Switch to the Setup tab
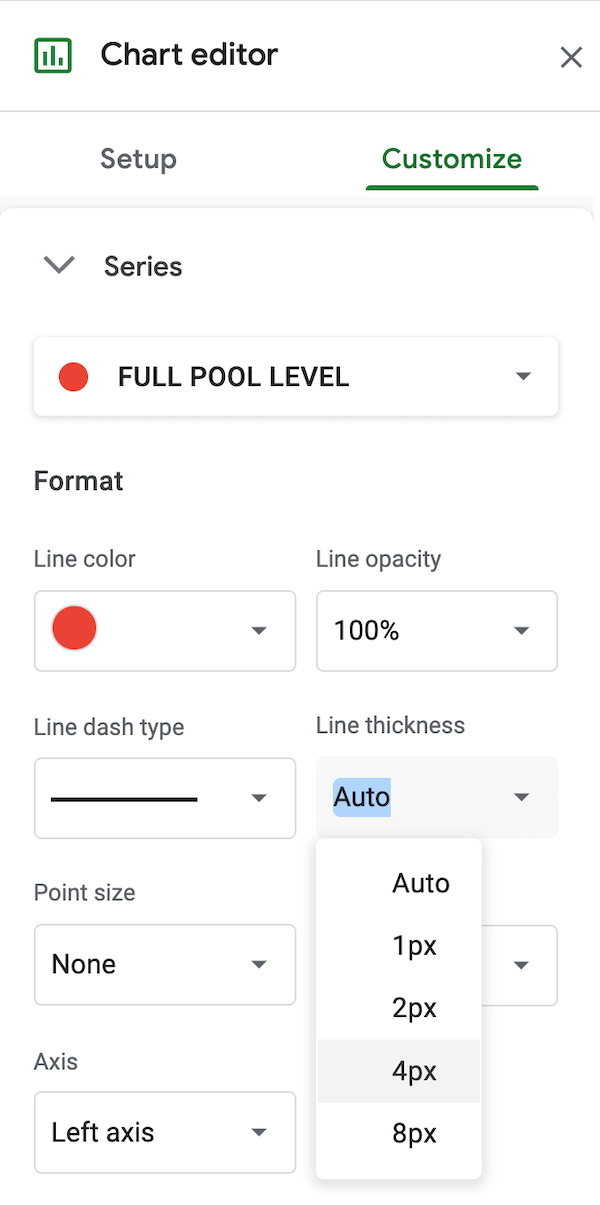 pos(138,158)
